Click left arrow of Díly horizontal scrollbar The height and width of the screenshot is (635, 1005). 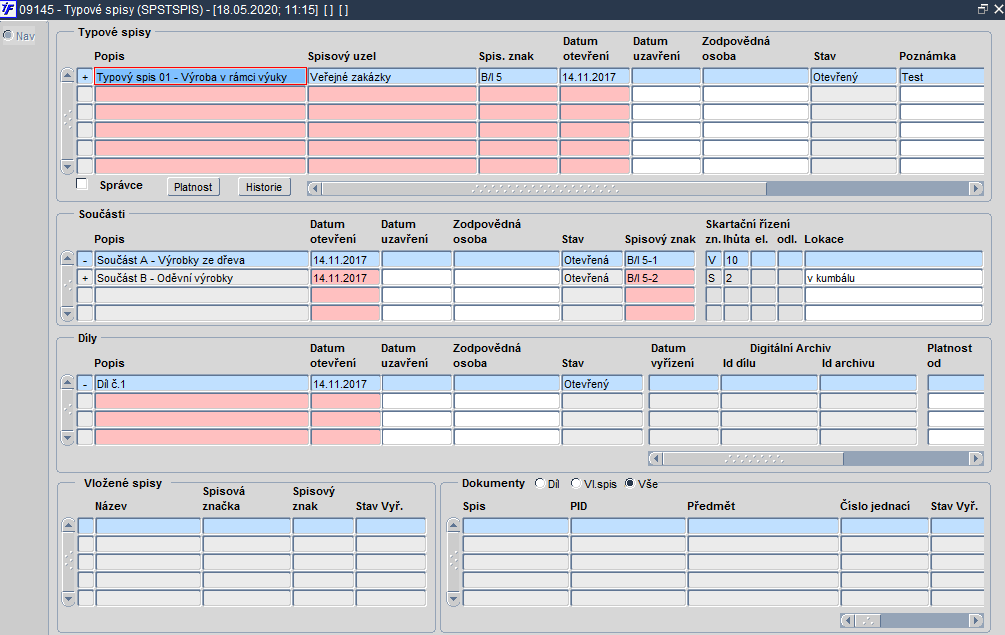pyautogui.click(x=655, y=459)
